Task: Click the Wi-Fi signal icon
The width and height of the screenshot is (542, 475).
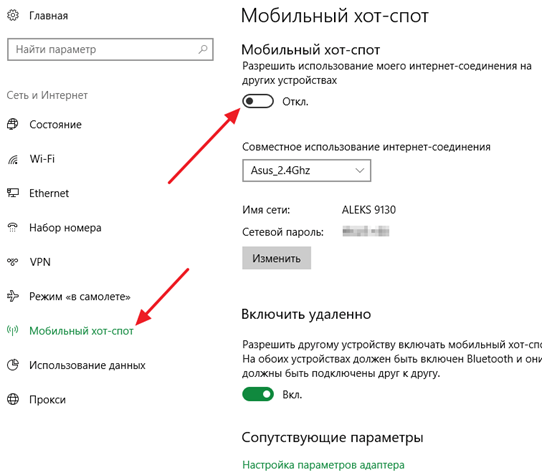Action: point(13,159)
